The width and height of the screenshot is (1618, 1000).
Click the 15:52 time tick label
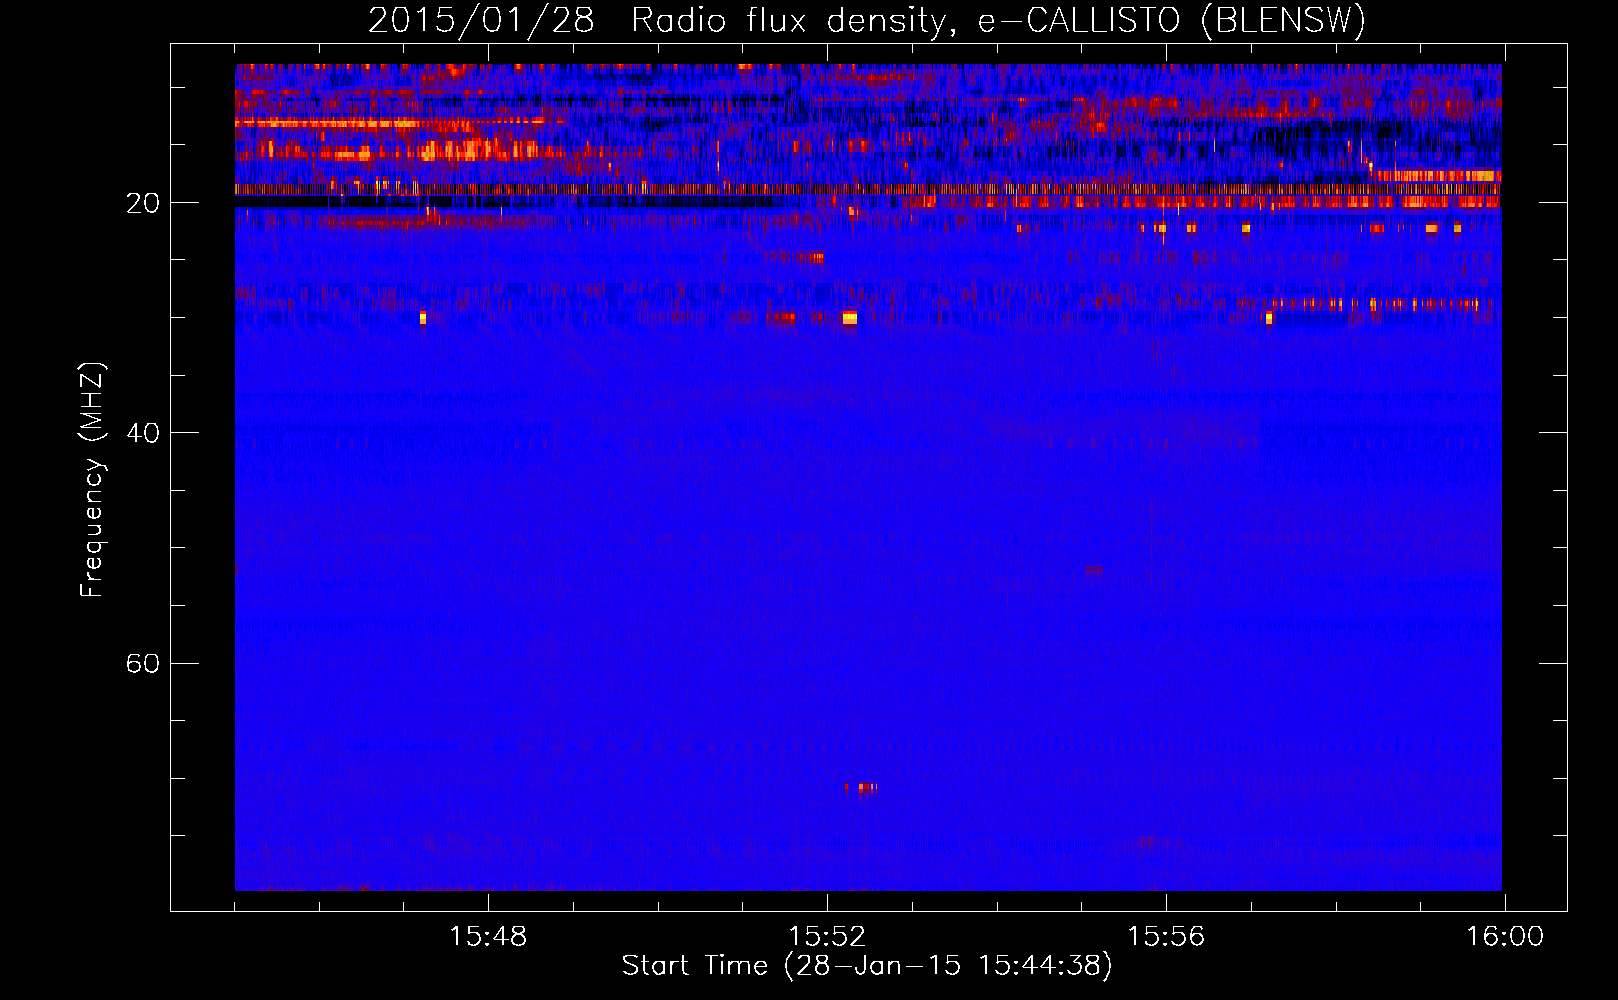point(827,937)
